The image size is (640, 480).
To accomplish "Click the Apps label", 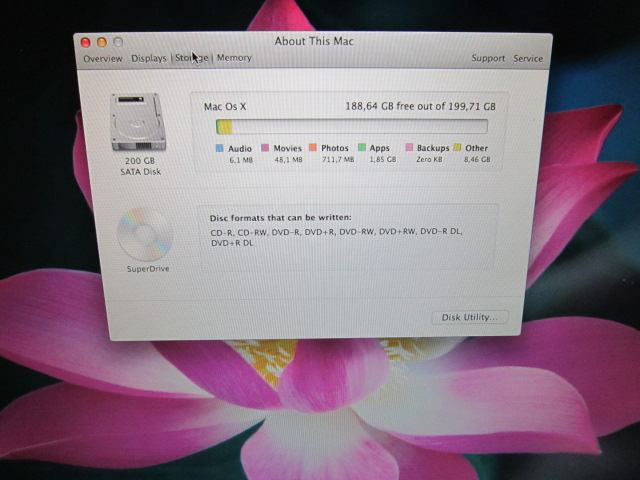I will [380, 148].
